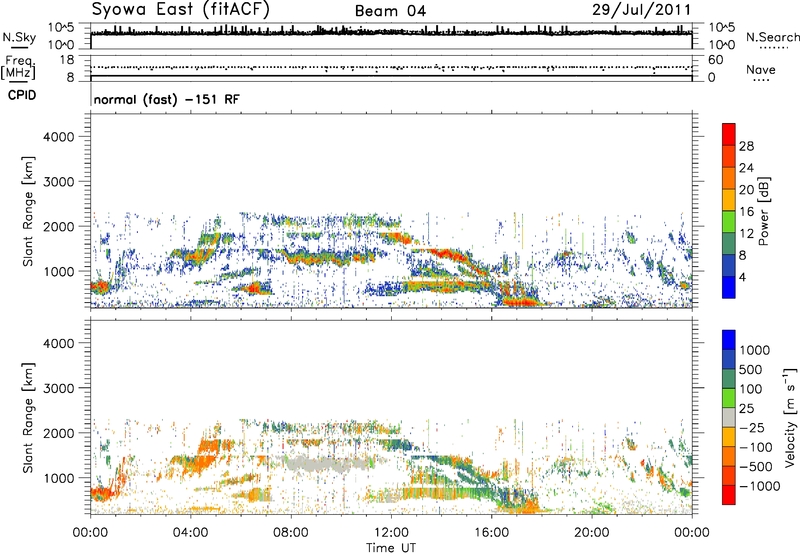Click the "Power [dB]" colorbar title

(763, 211)
